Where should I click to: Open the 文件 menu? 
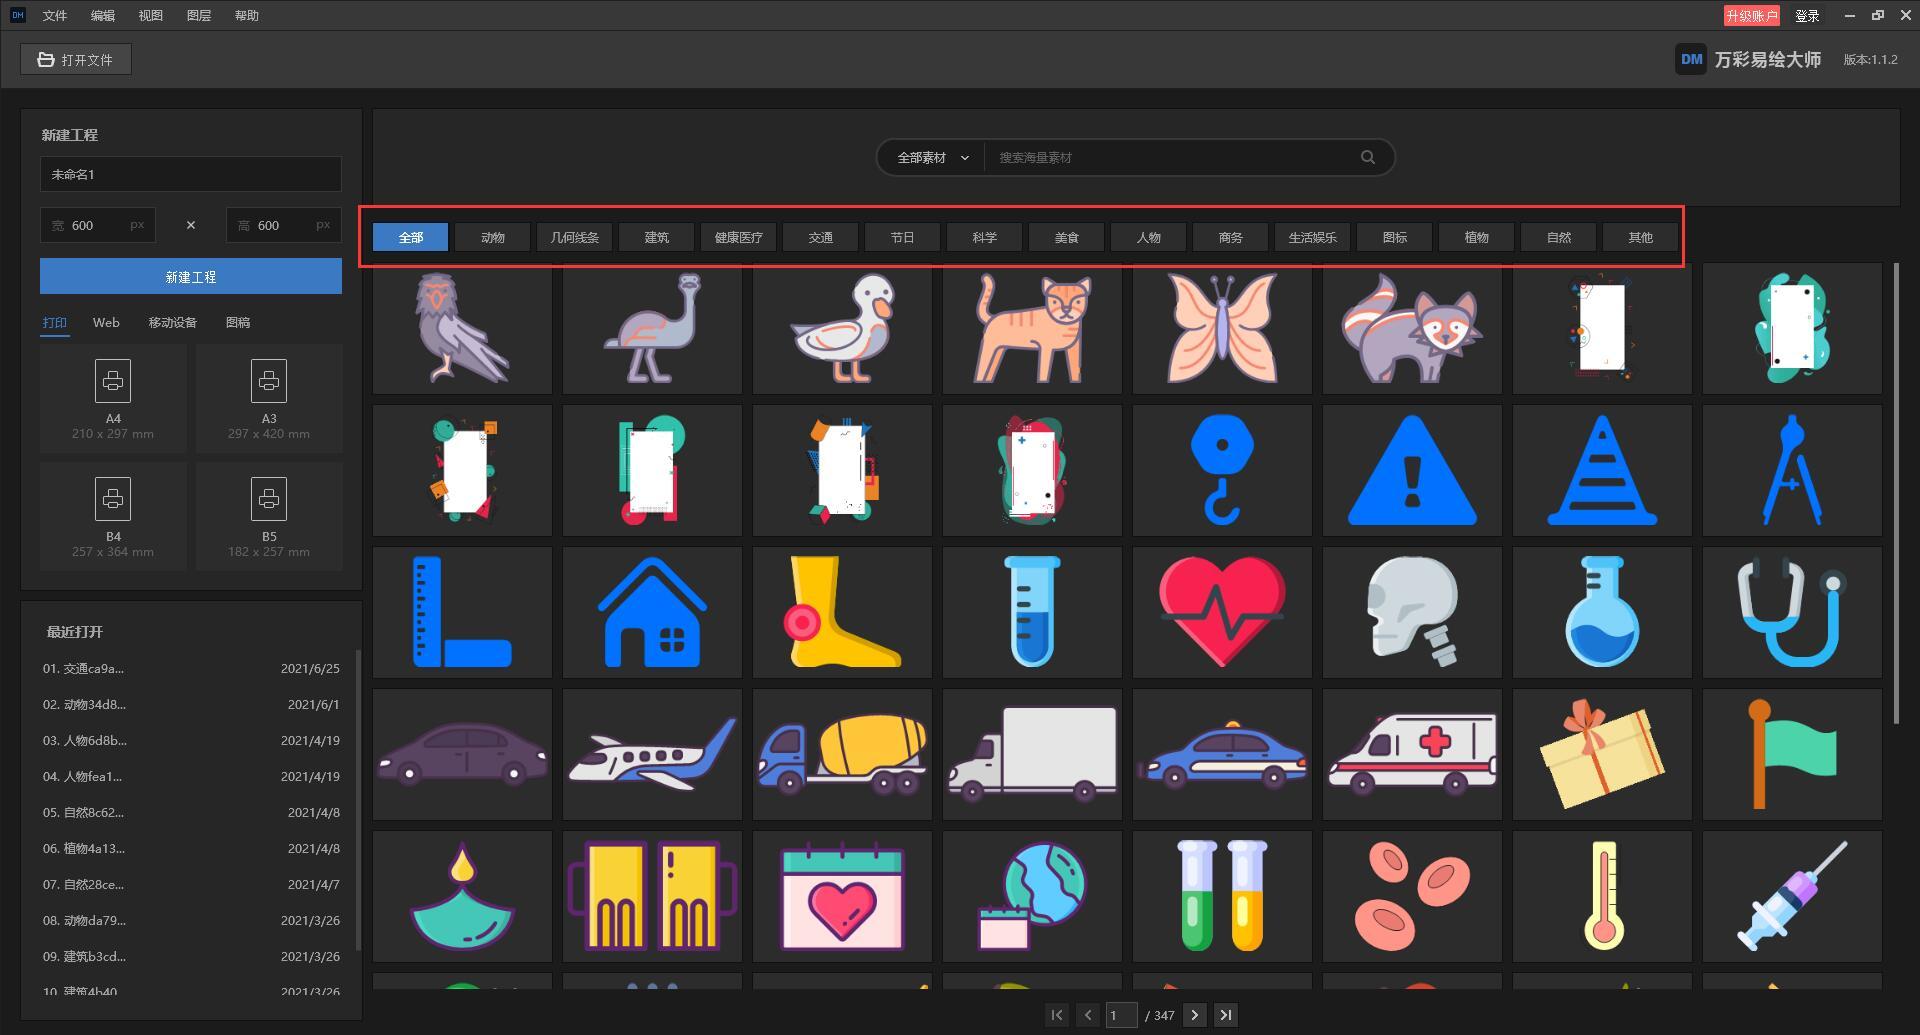pyautogui.click(x=54, y=15)
